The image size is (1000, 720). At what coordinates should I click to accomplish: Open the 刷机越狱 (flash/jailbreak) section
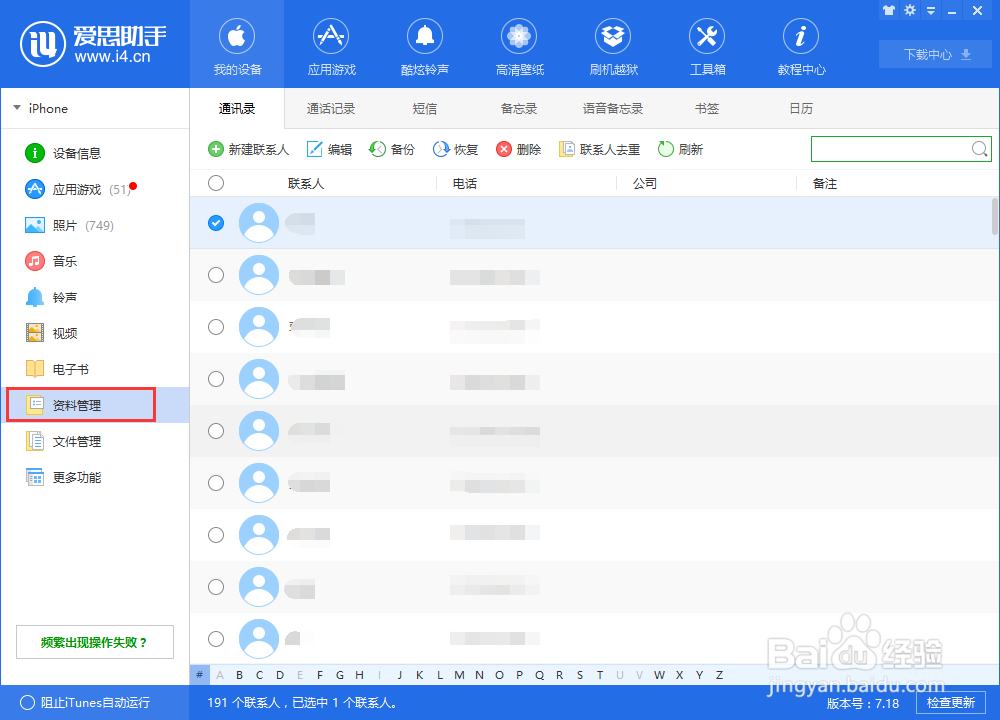point(613,45)
